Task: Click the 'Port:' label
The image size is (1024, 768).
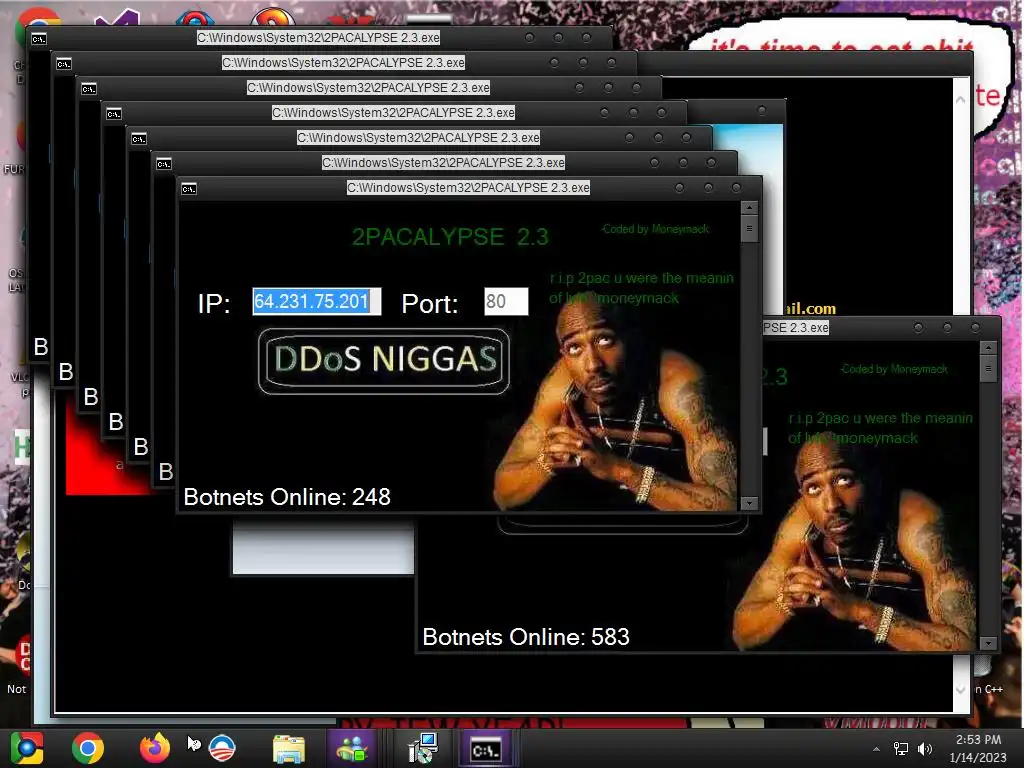Action: coord(430,304)
